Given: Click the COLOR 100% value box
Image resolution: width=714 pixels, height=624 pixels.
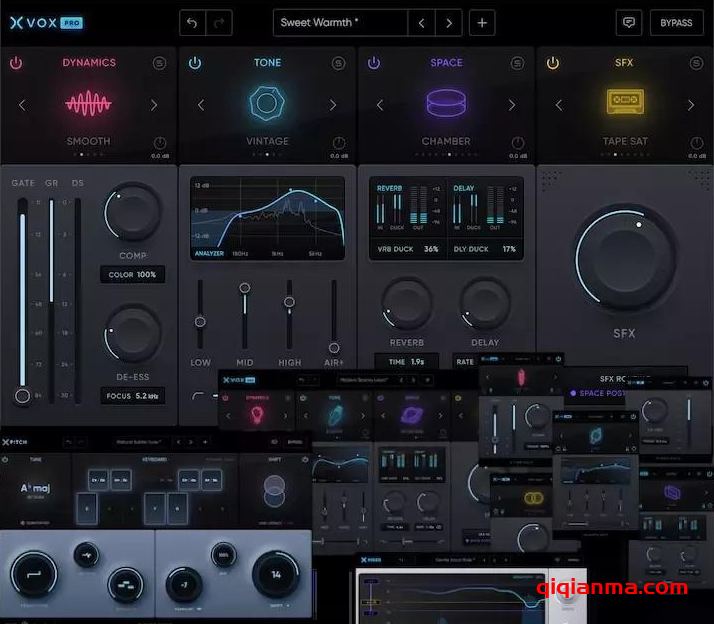Looking at the screenshot, I should [x=133, y=275].
